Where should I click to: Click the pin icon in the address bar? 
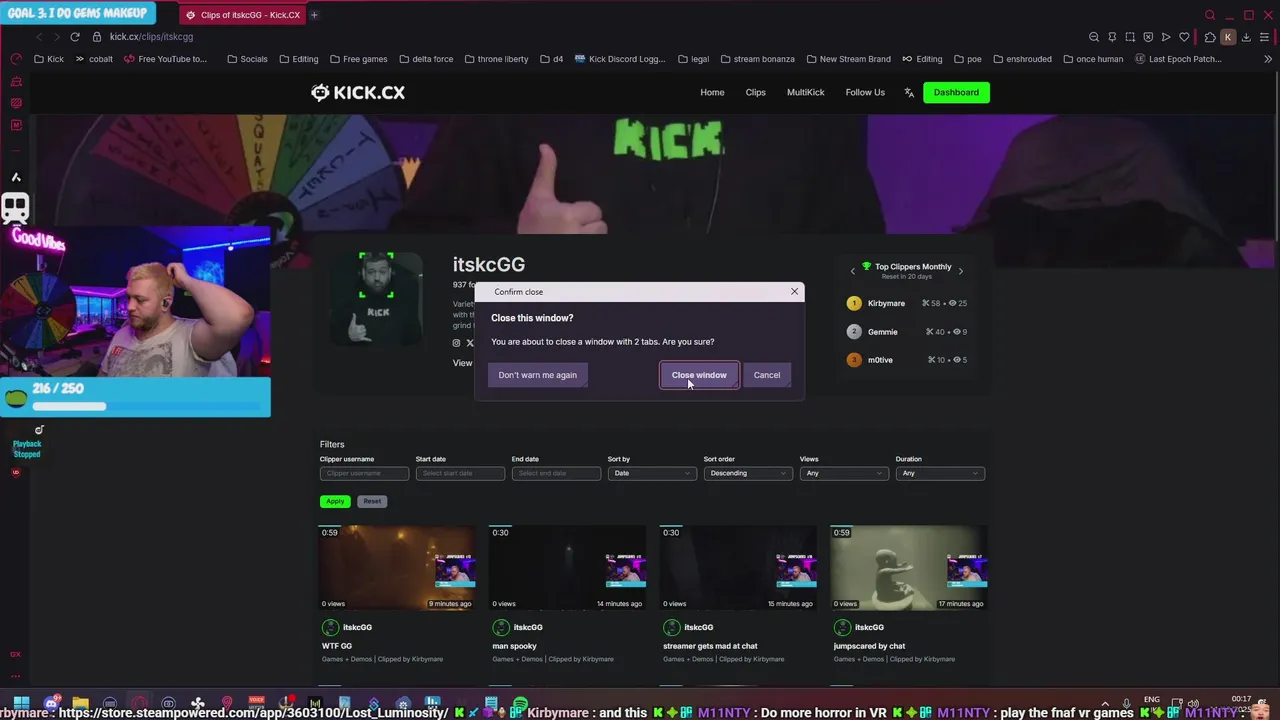click(1112, 37)
